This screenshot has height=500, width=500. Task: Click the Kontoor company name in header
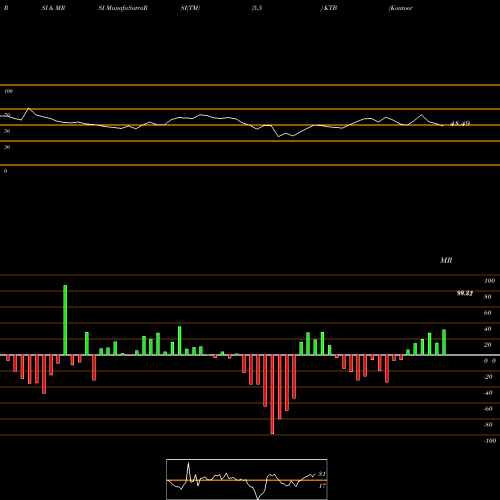tap(401, 8)
